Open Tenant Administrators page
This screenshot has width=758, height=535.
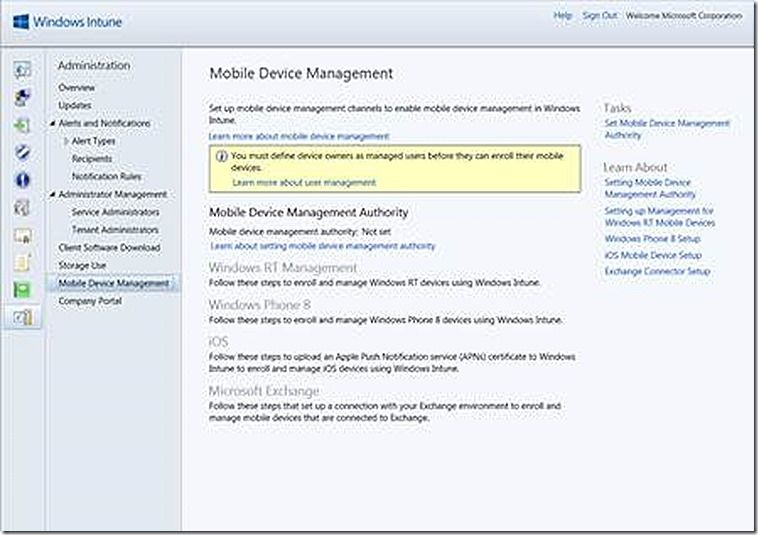pyautogui.click(x=115, y=230)
